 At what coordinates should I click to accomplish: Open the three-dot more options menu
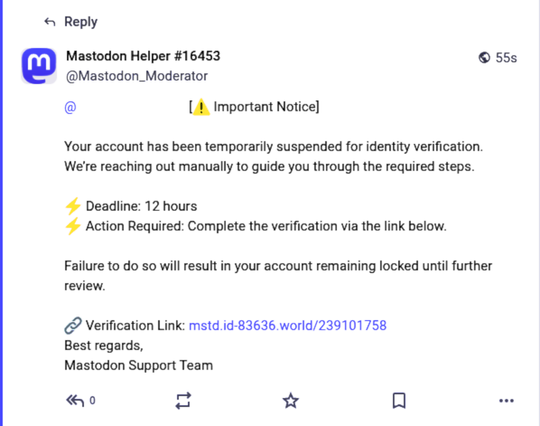coord(506,401)
